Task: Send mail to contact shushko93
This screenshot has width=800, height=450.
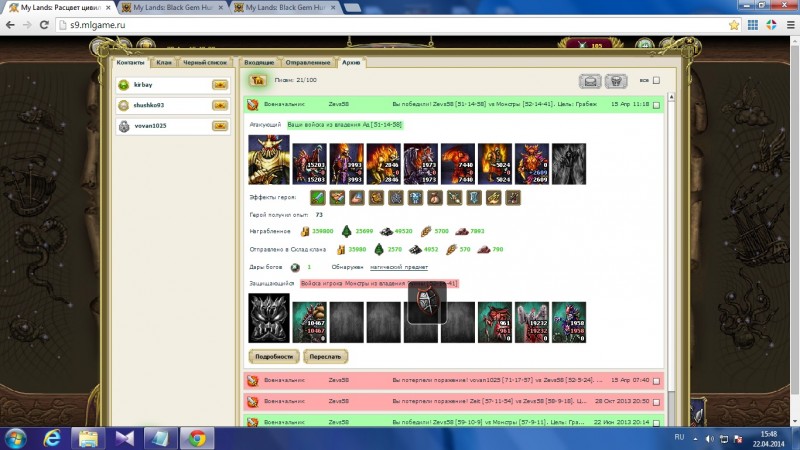Action: [x=220, y=105]
